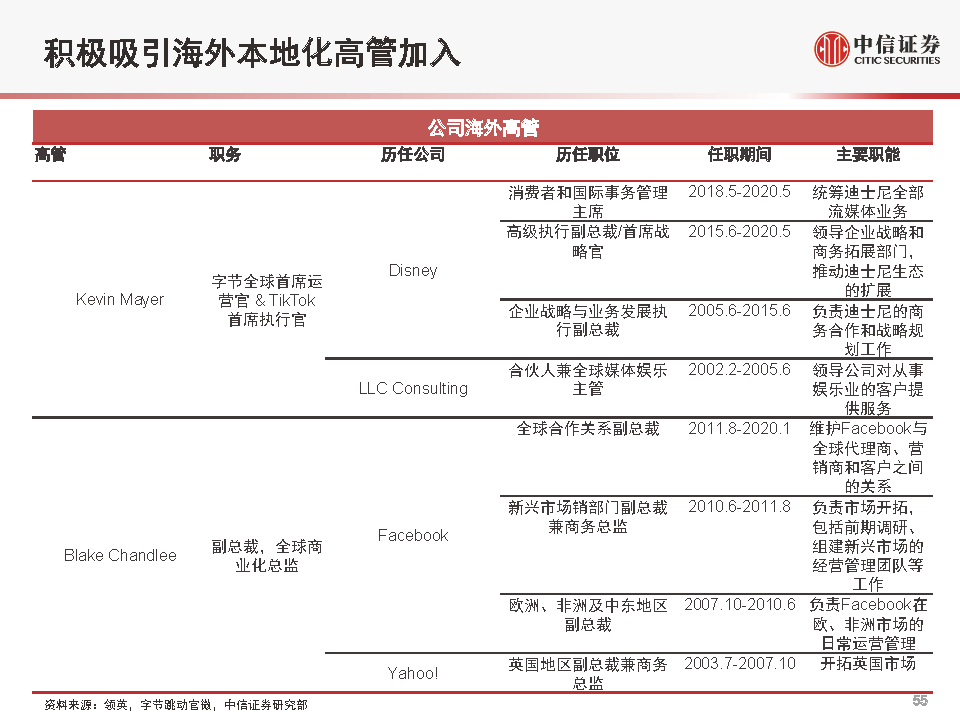Click the 负责Facebook在欧、非洲市场 cell
960x728 pixels.
point(868,624)
